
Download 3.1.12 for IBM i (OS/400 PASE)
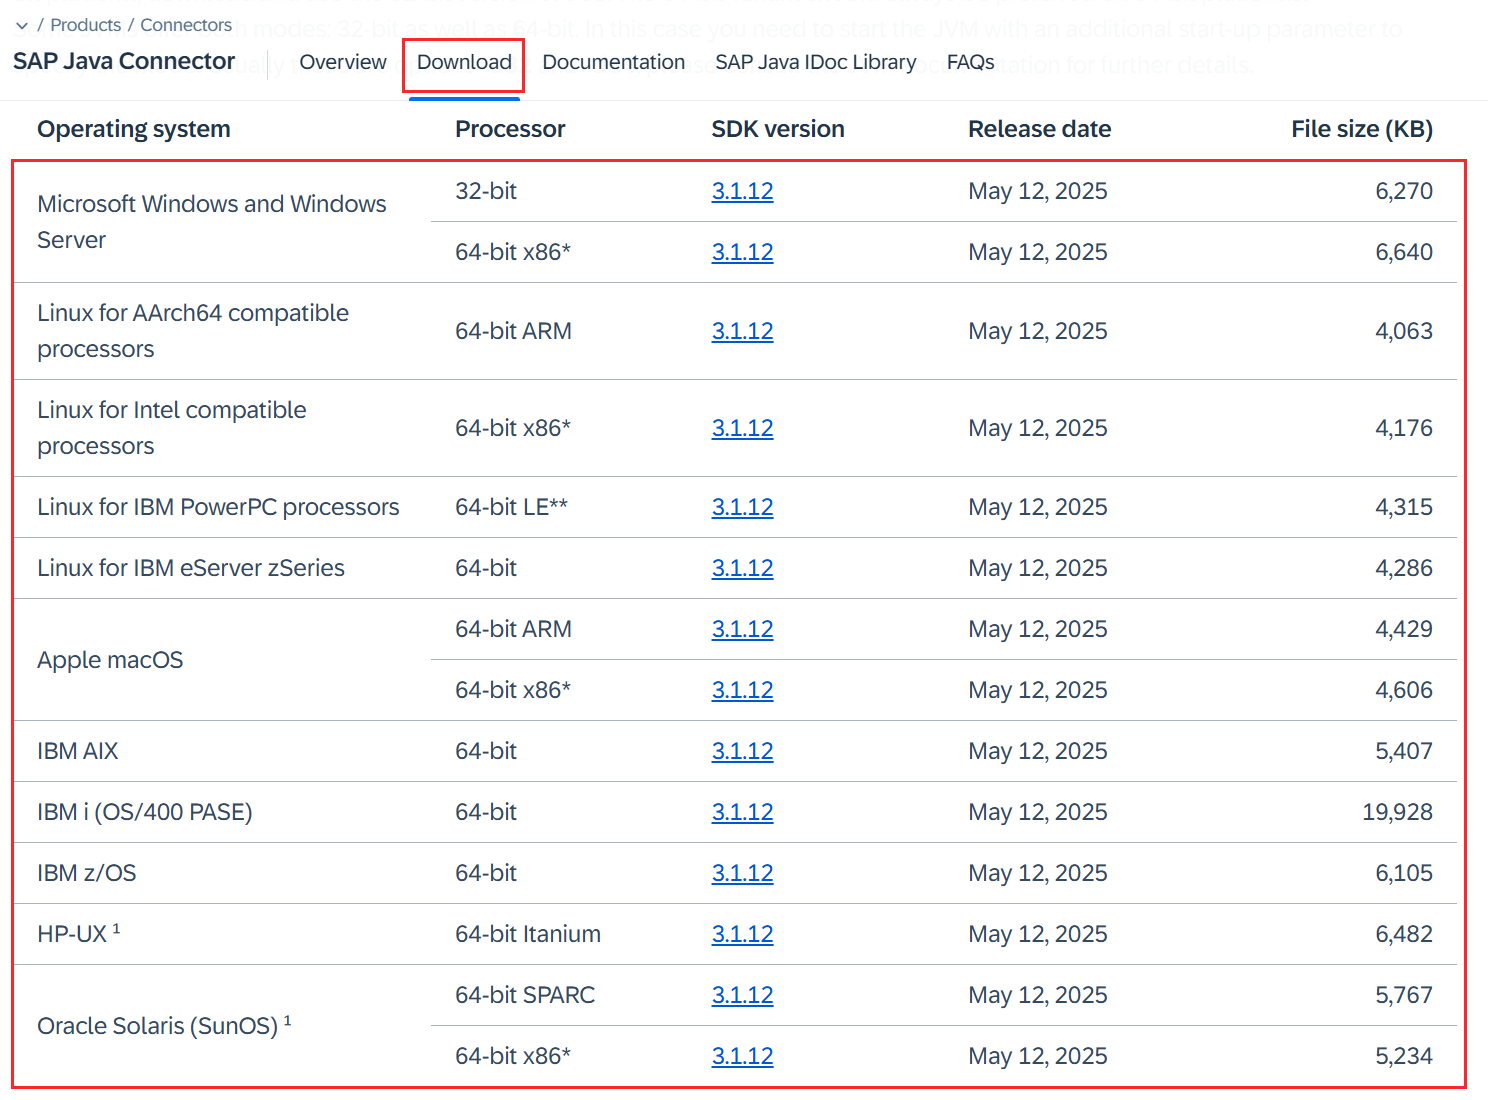click(742, 812)
